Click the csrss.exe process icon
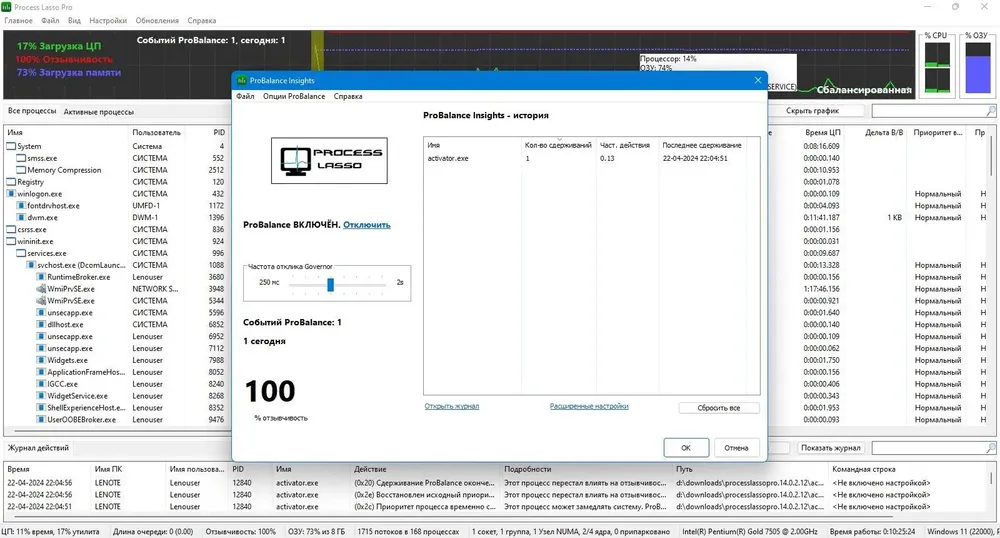1000x538 pixels. (11, 229)
